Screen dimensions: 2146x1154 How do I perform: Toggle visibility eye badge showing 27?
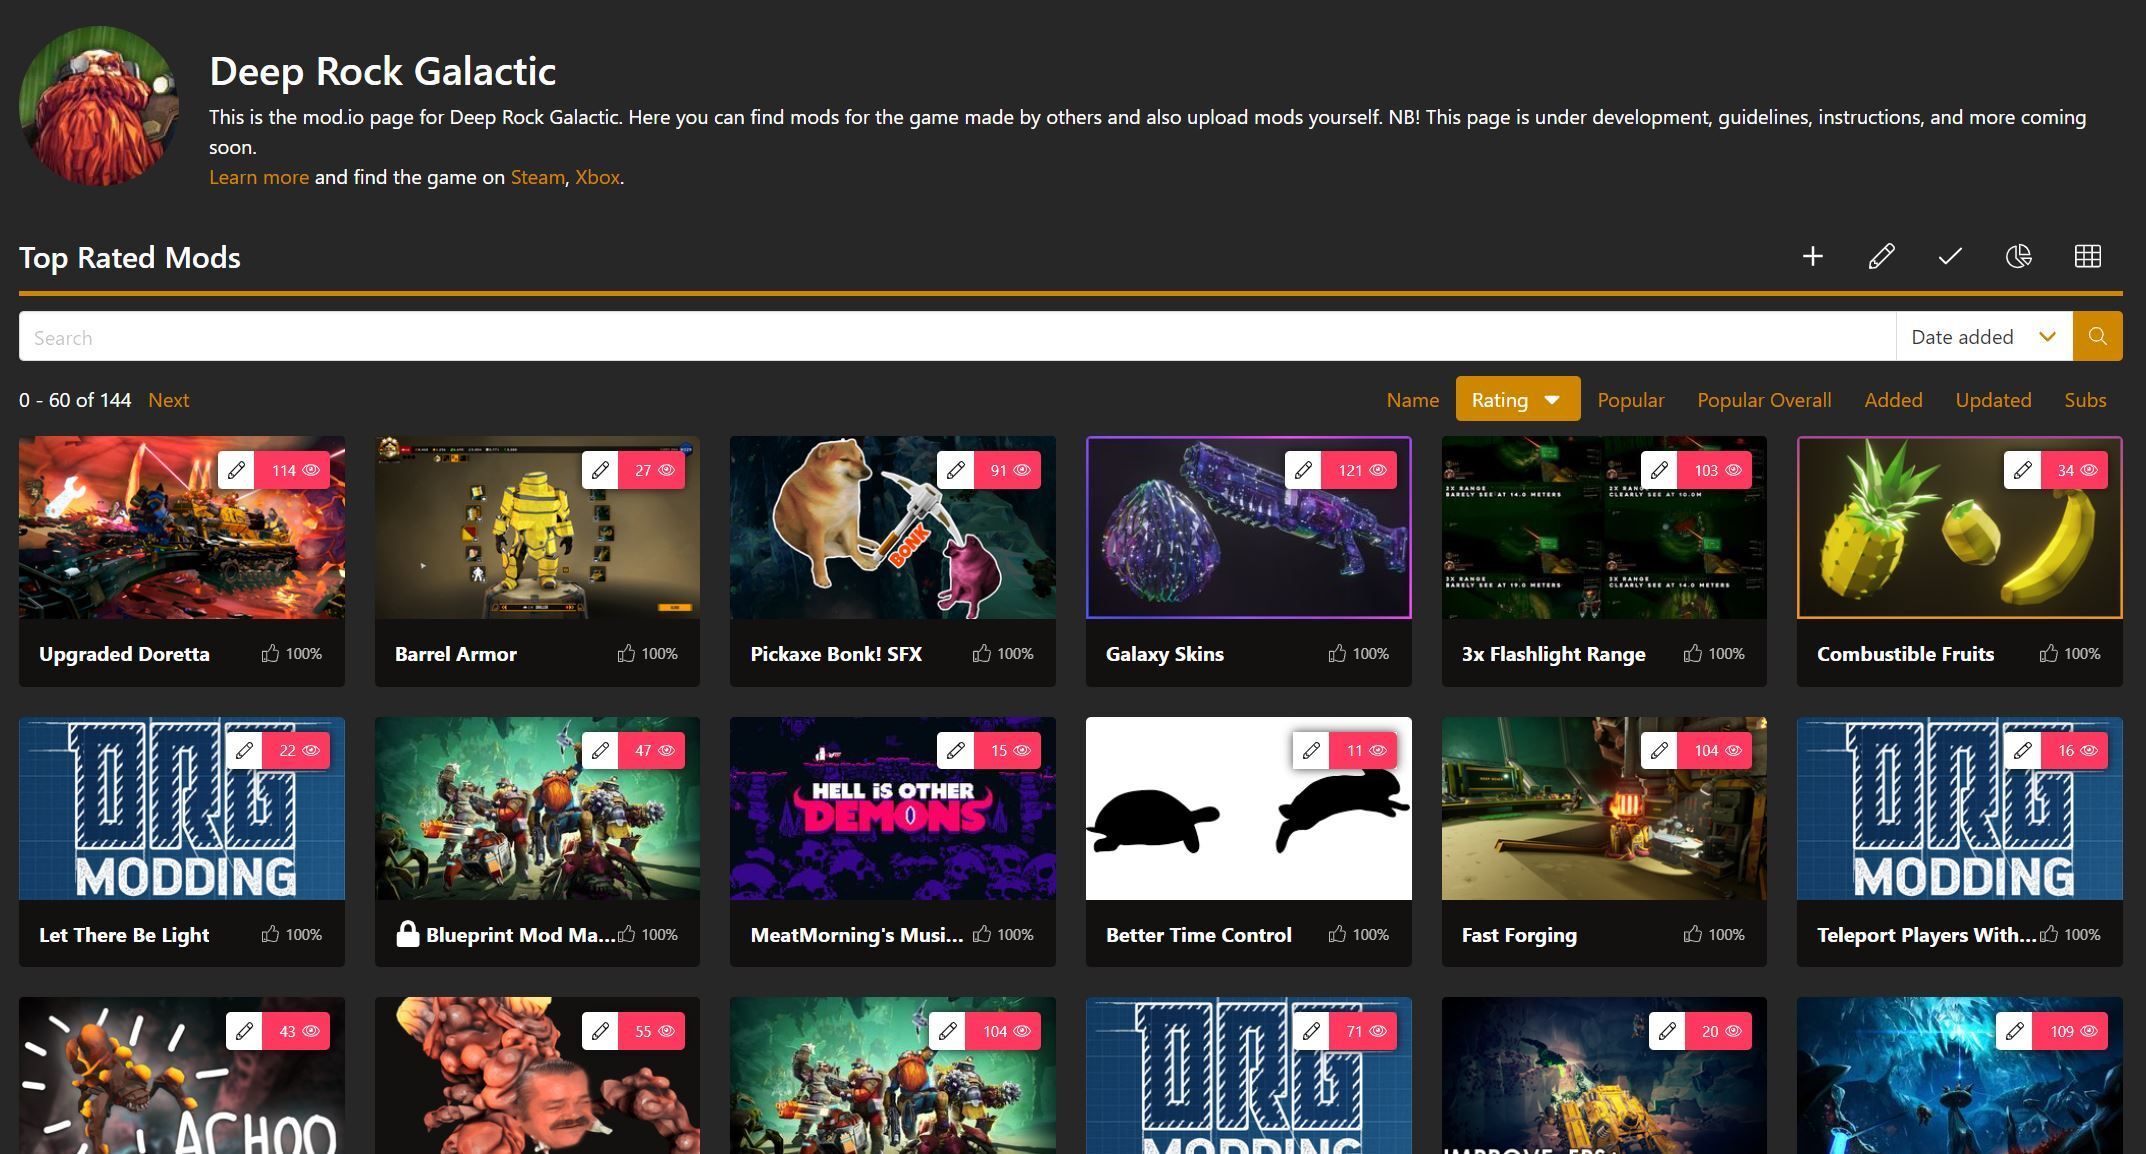[651, 470]
